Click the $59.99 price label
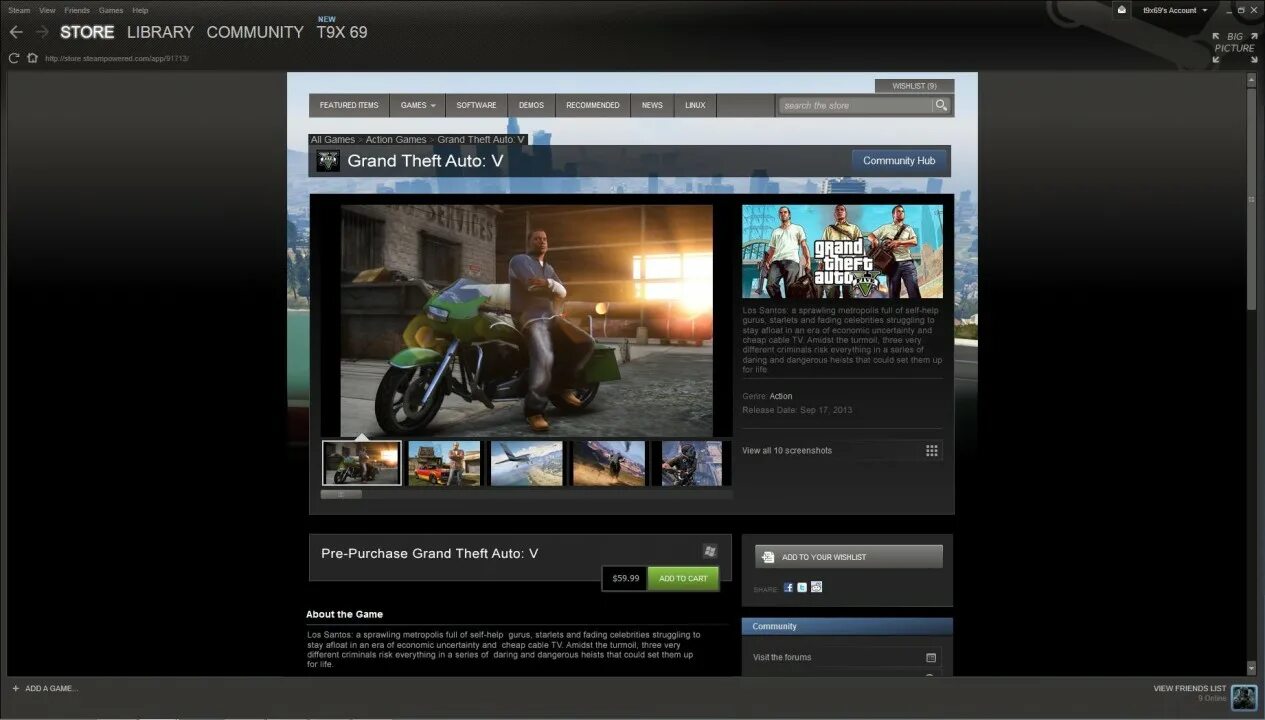 coord(625,578)
